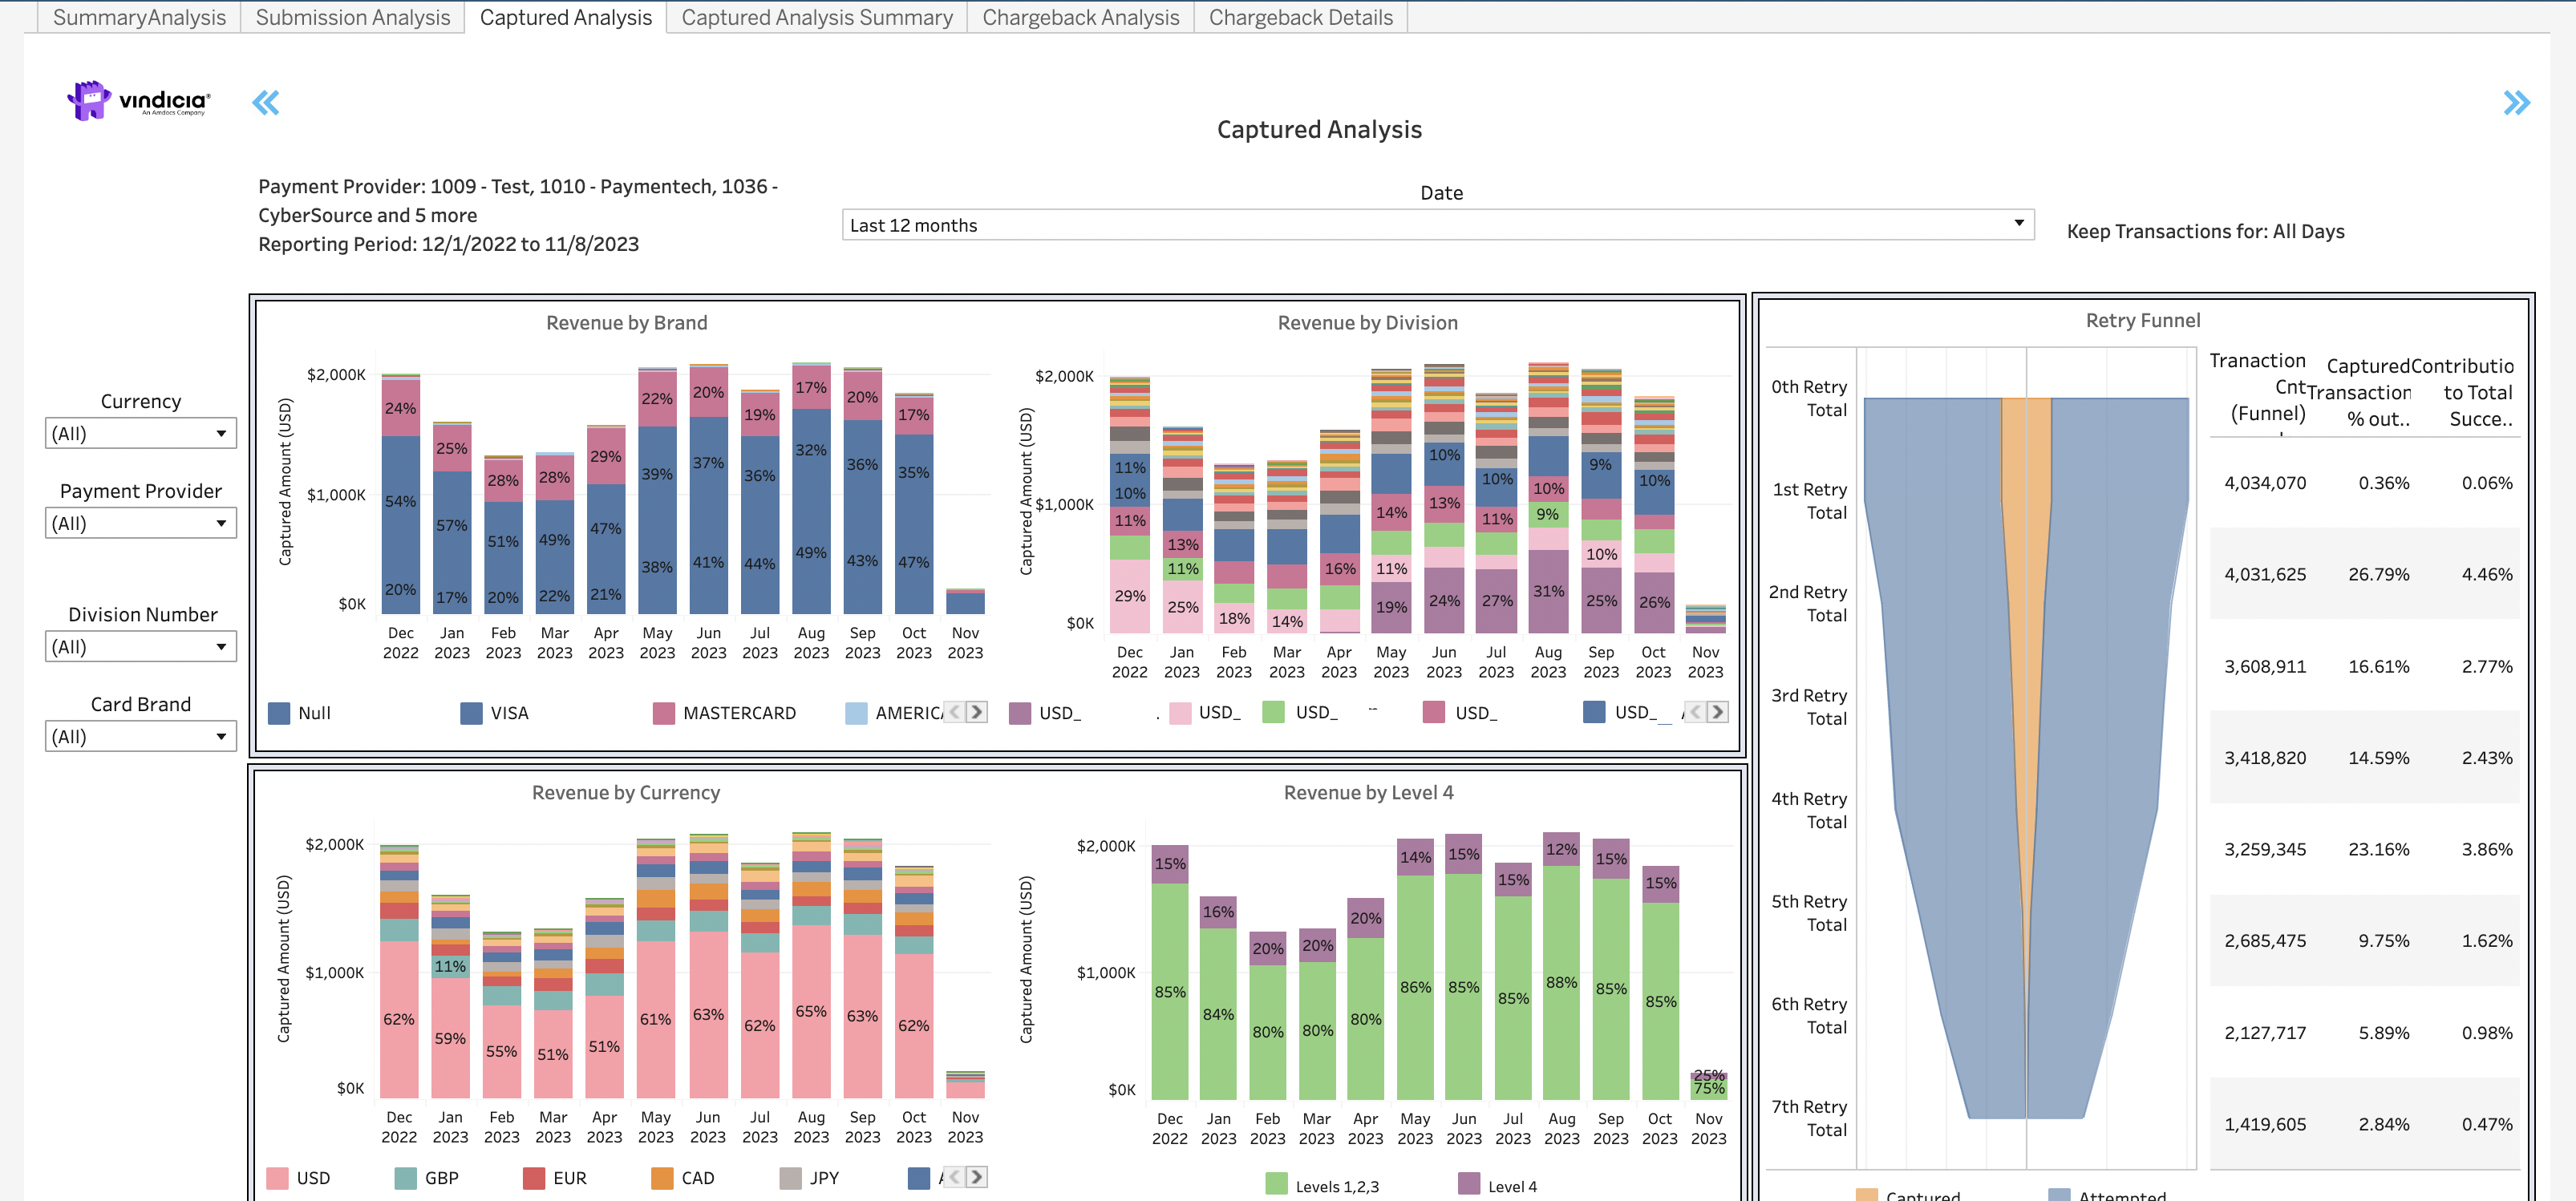The height and width of the screenshot is (1201, 2576).
Task: Click the MASTERCARD legend swatch
Action: point(663,713)
